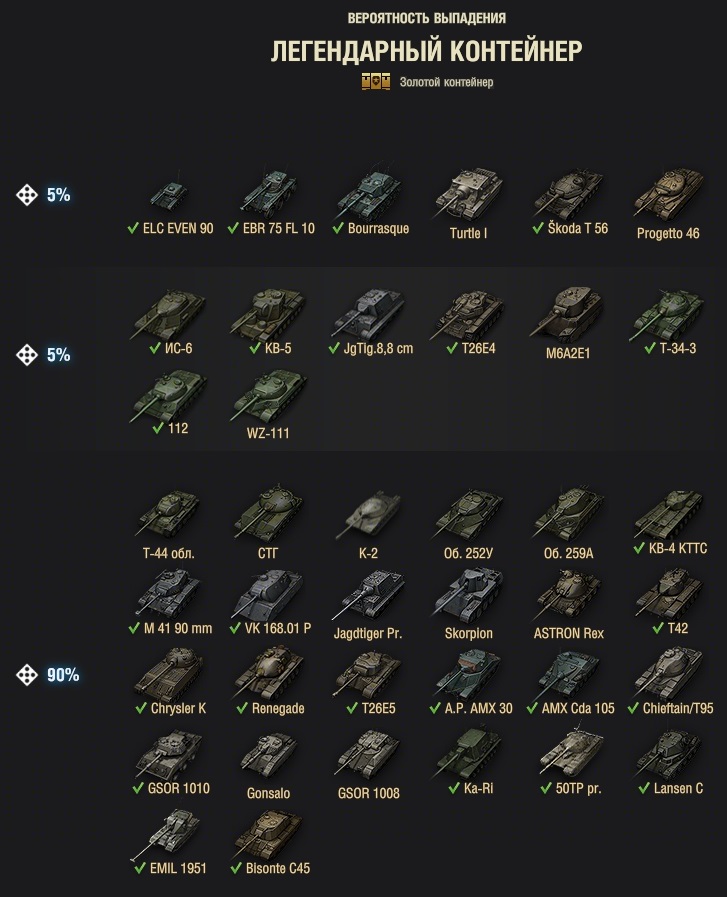This screenshot has height=897, width=727.
Task: Click dice icon beside first 5% row
Action: pos(27,195)
